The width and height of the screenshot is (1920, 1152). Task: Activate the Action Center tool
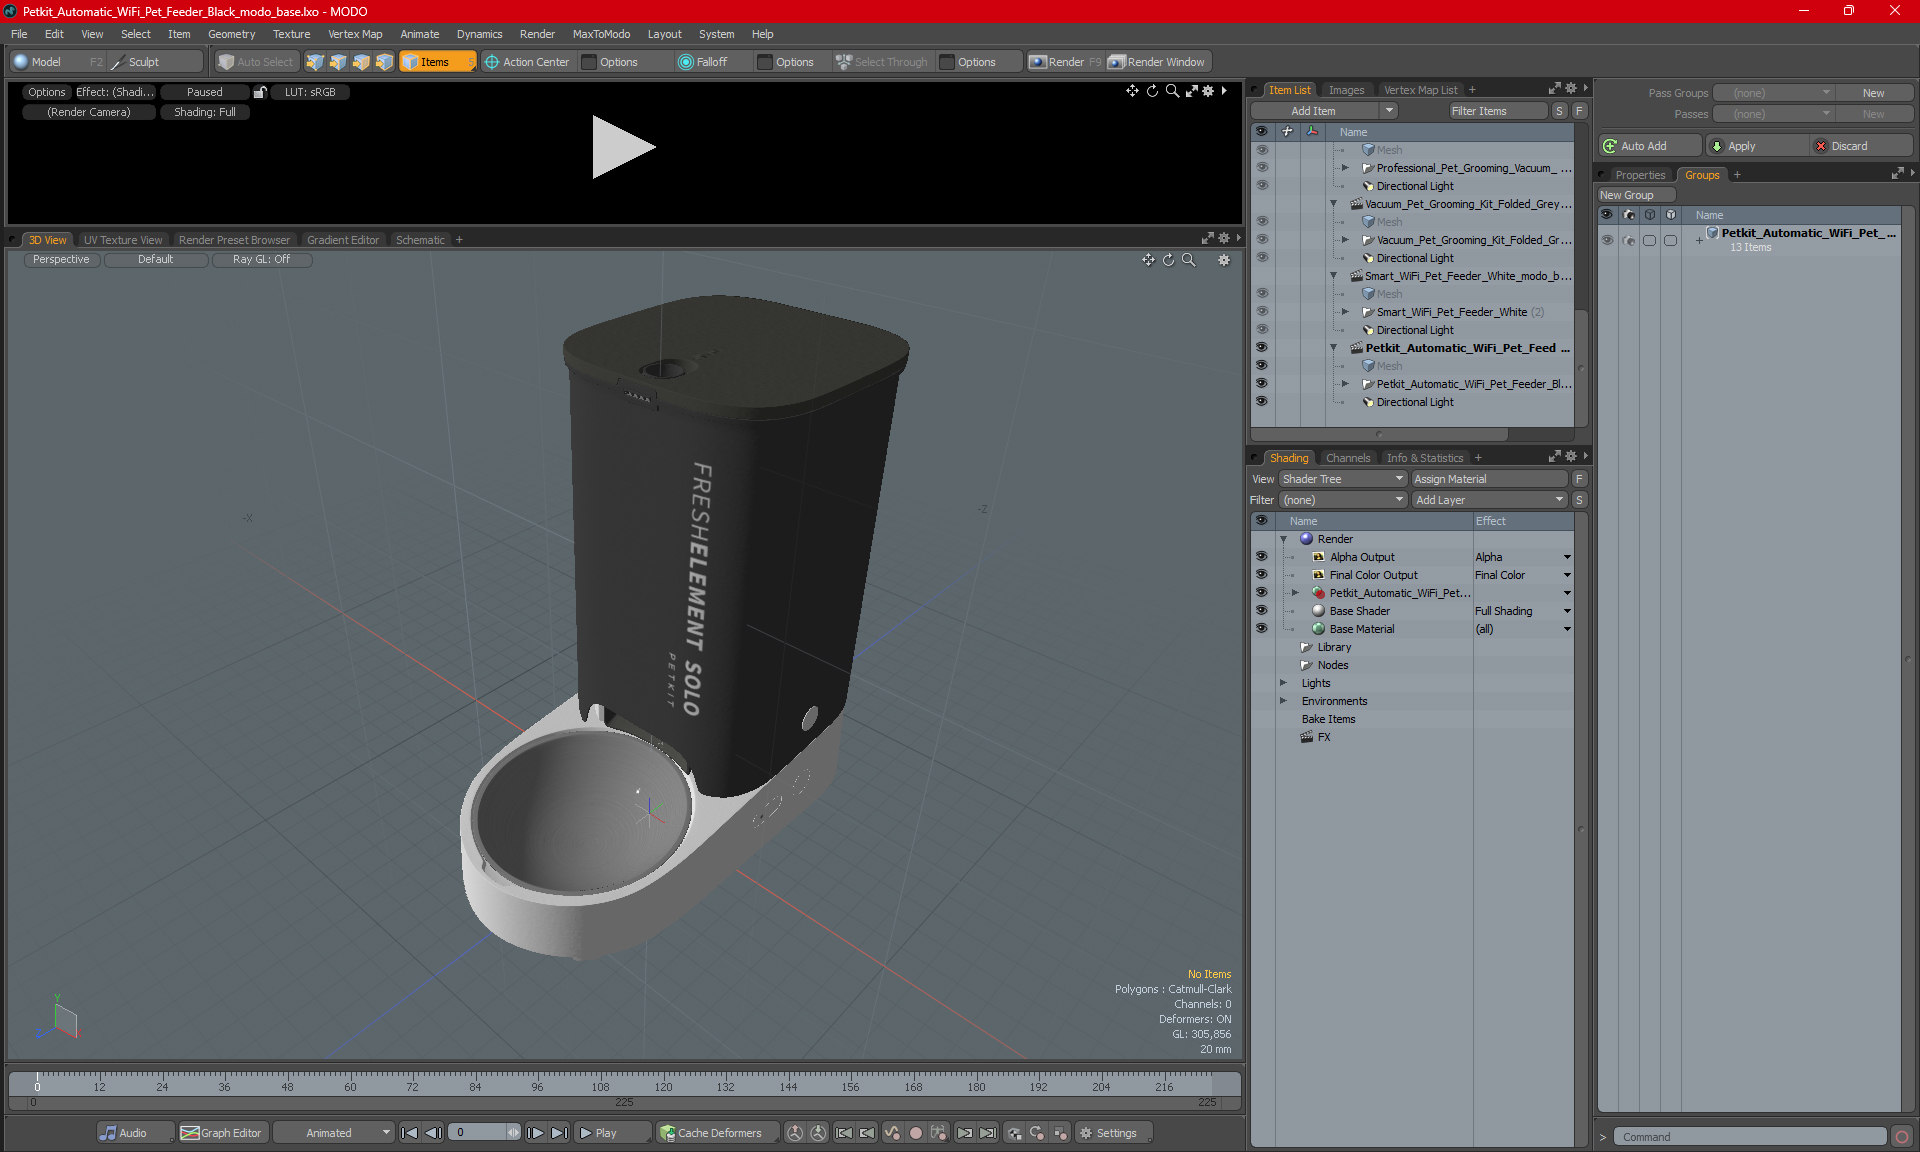527,62
